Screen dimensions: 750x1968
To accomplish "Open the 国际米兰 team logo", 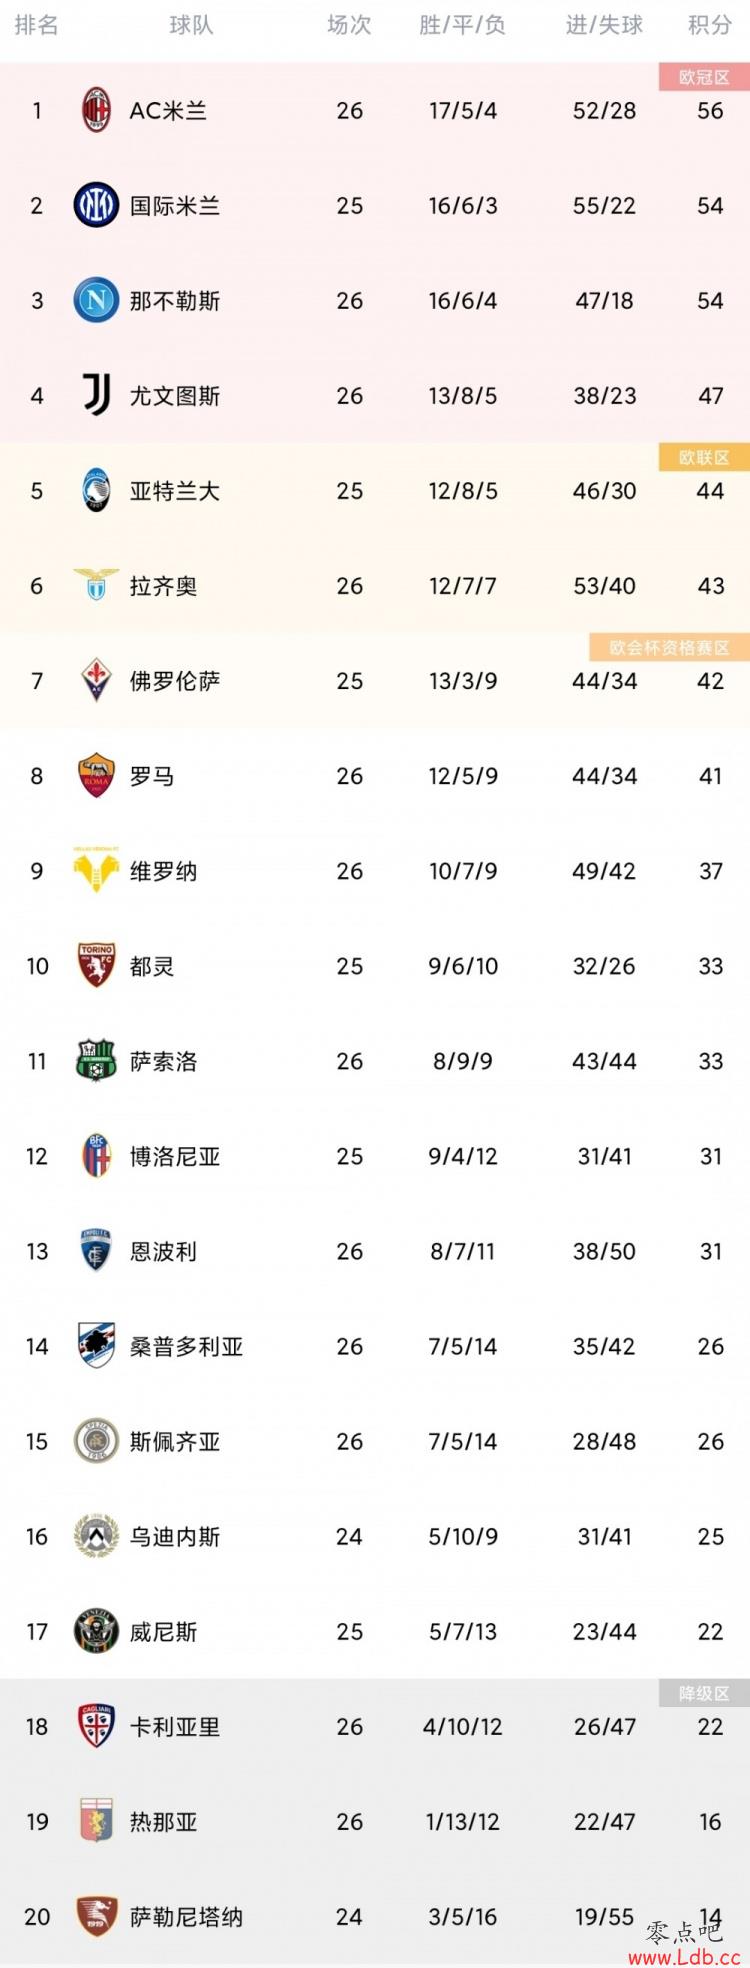I will (96, 205).
